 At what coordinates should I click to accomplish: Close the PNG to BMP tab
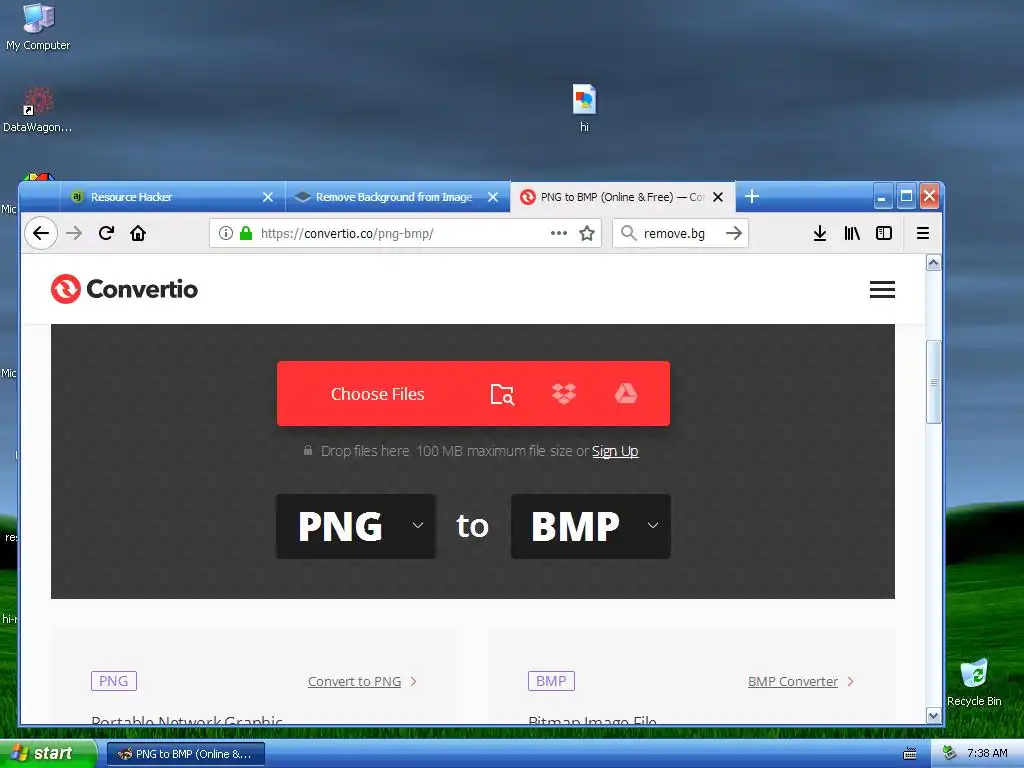click(x=718, y=197)
